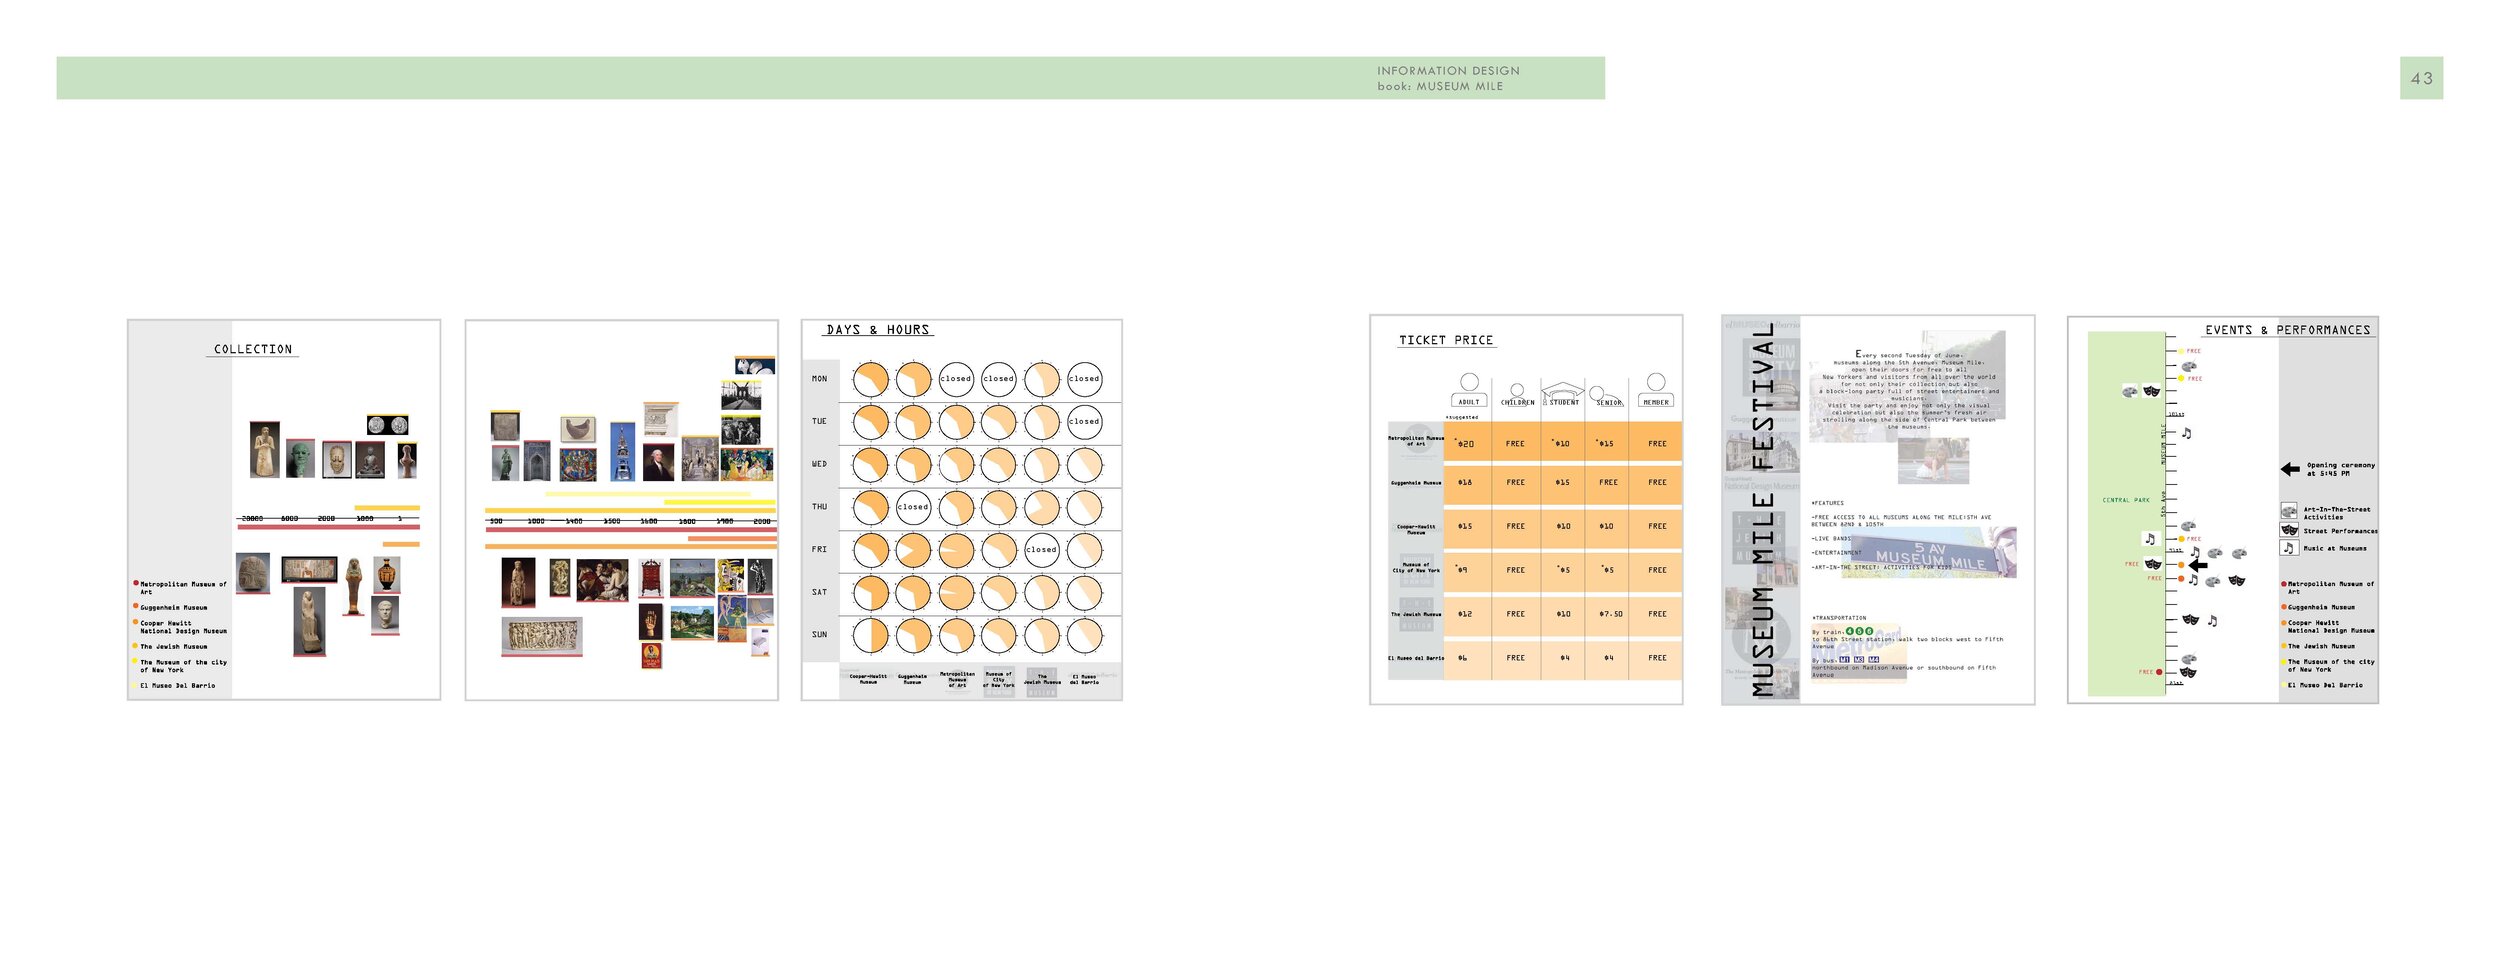Click the 'Opening ceremony at 5:45 PM' text
The image size is (2500, 963).
(x=2340, y=469)
